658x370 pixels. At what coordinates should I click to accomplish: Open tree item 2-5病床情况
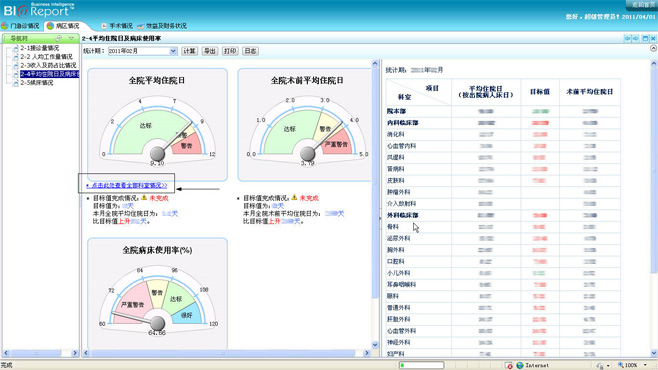click(37, 83)
